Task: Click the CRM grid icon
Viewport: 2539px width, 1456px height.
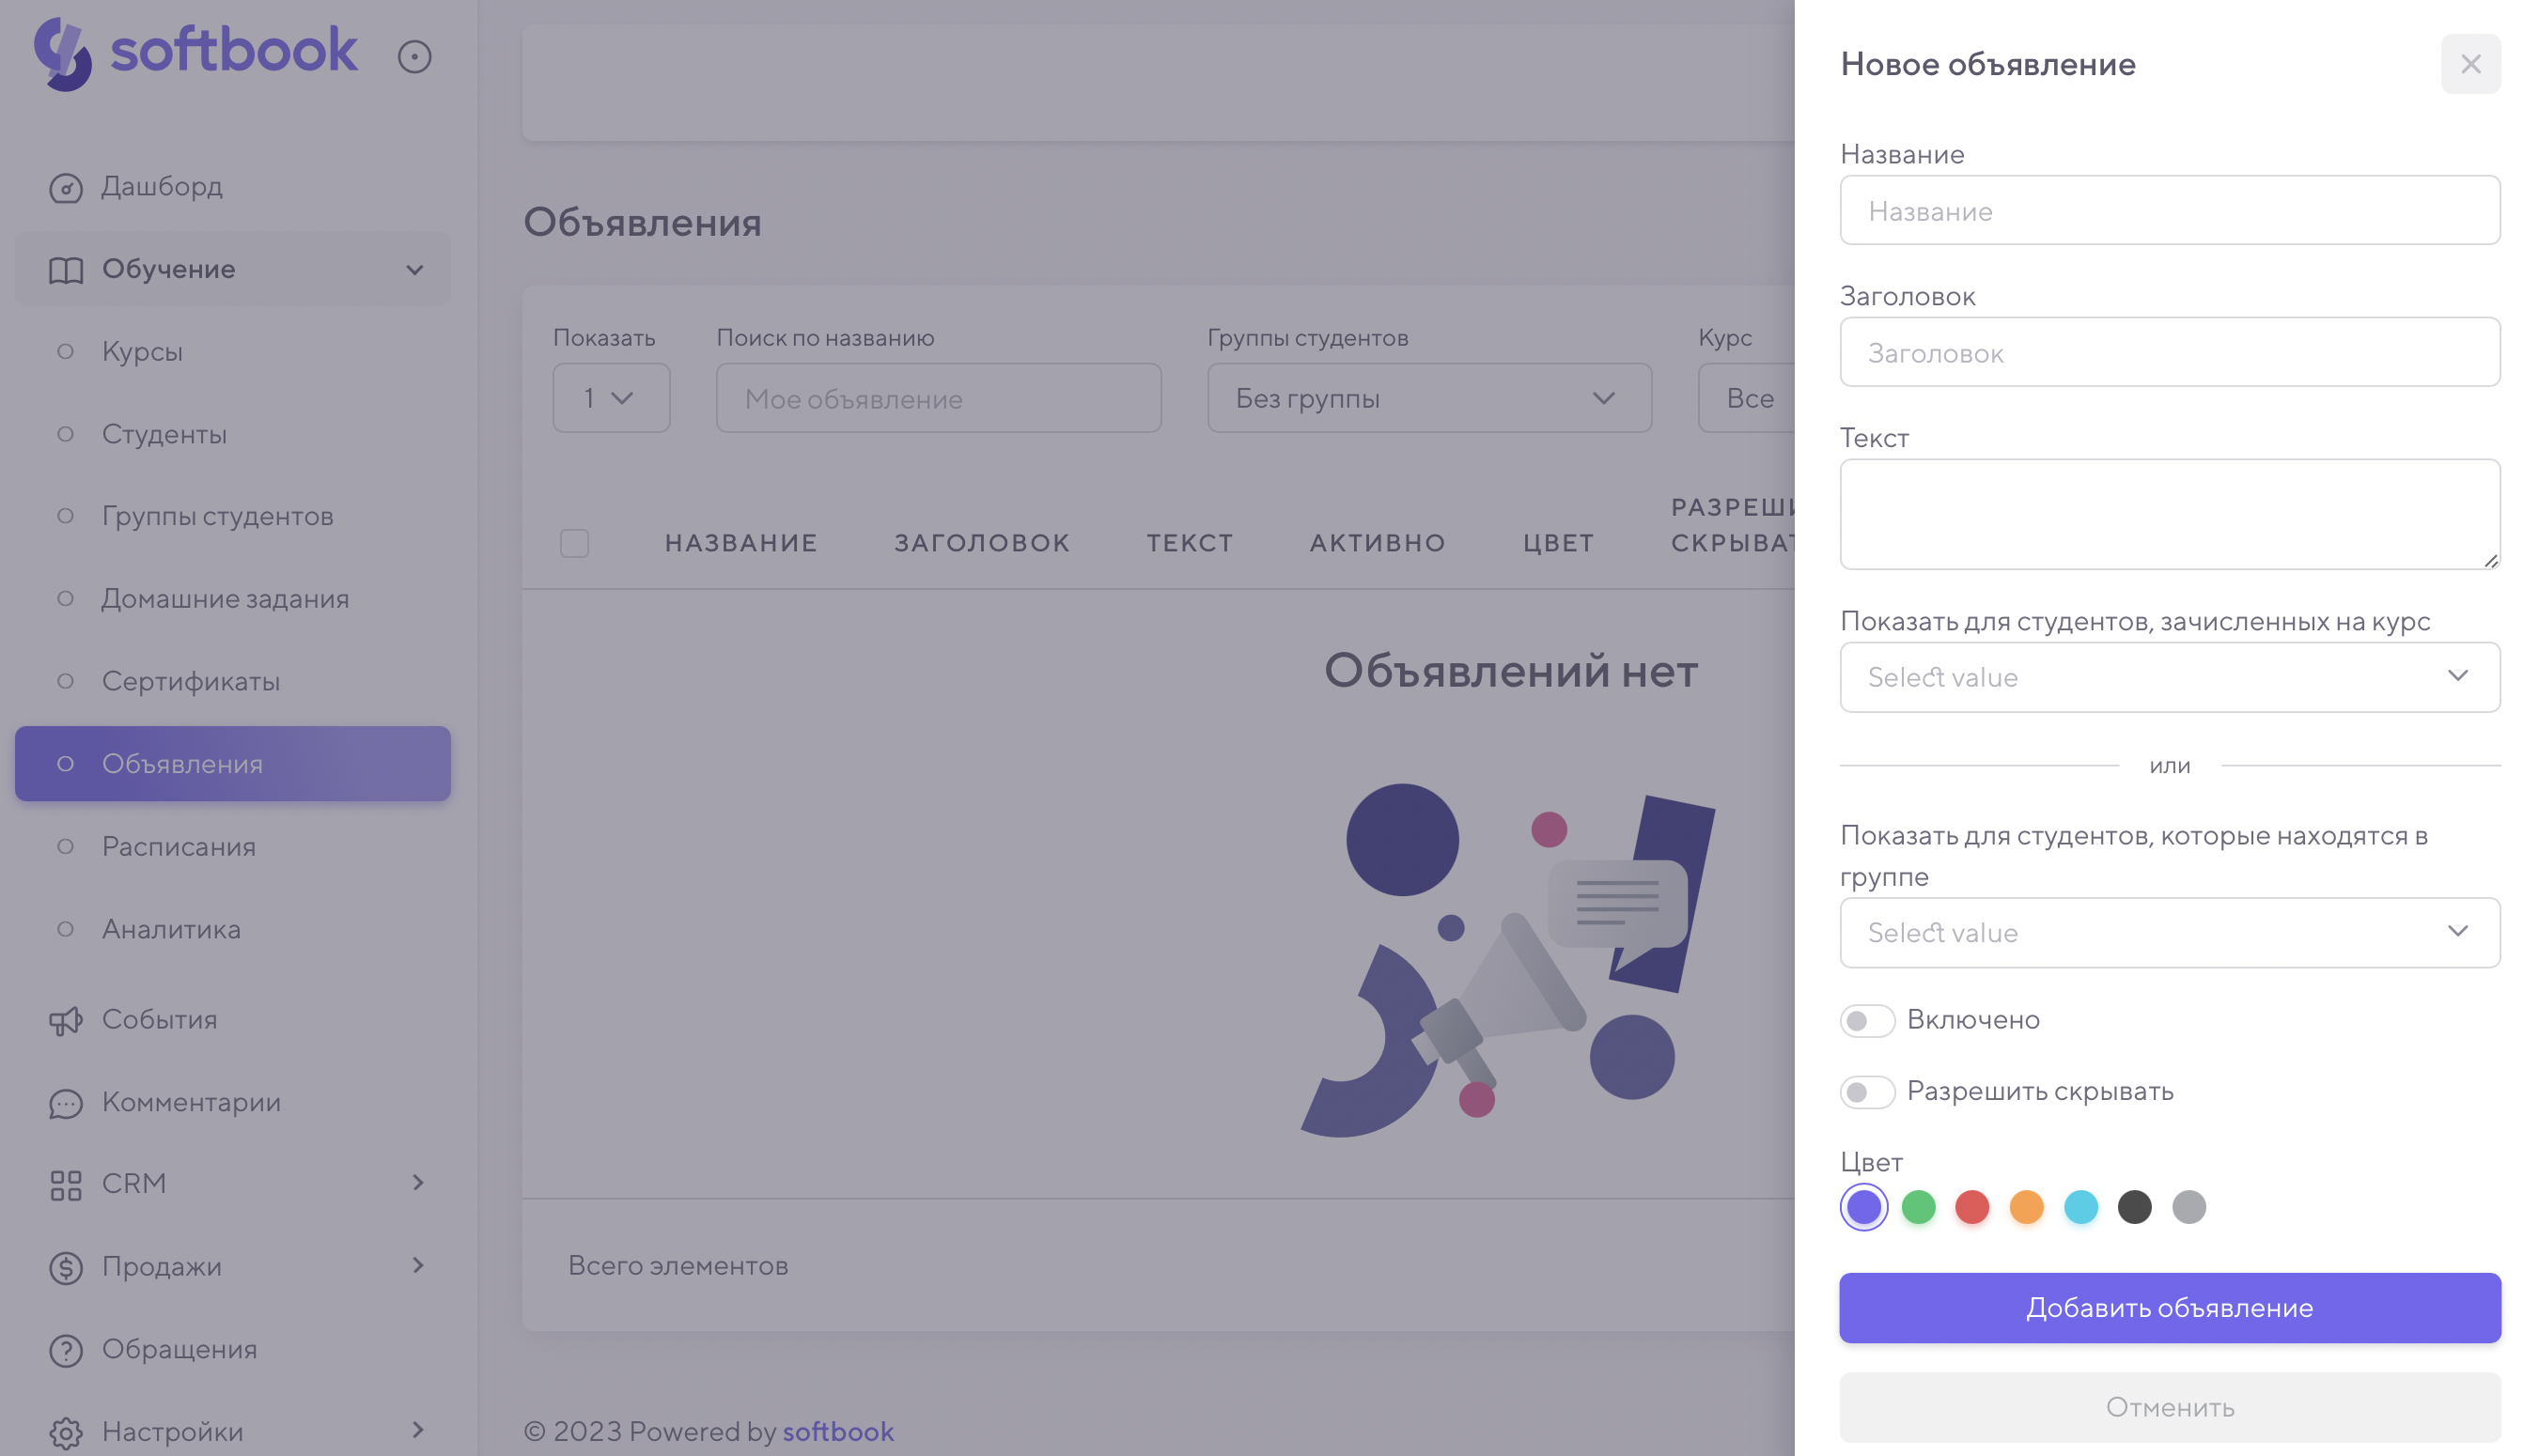Action: click(x=66, y=1185)
